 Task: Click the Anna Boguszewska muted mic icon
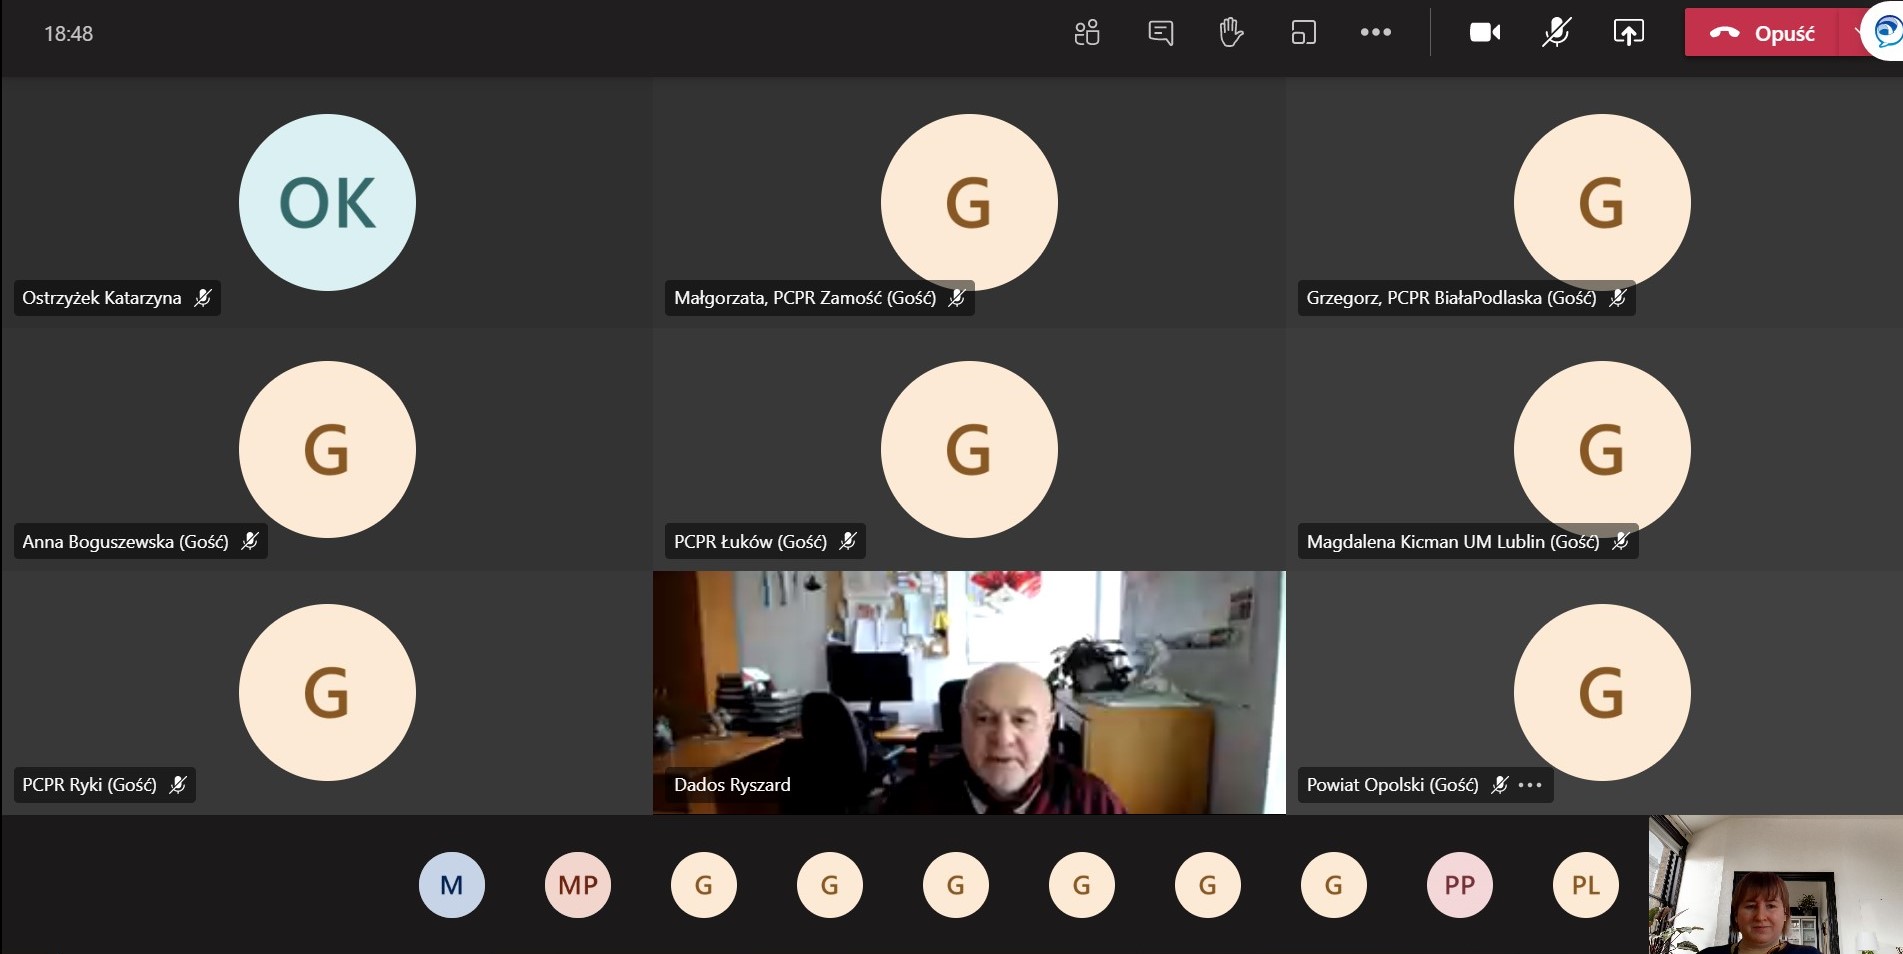pos(250,541)
